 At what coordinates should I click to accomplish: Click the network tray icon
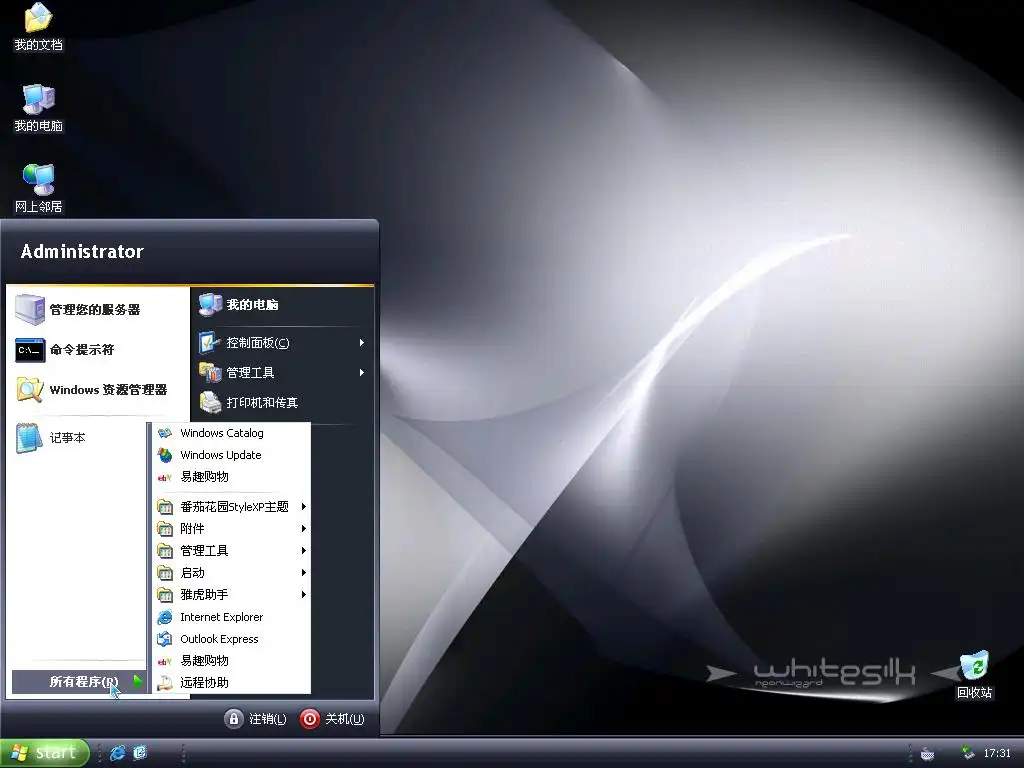tap(968, 754)
